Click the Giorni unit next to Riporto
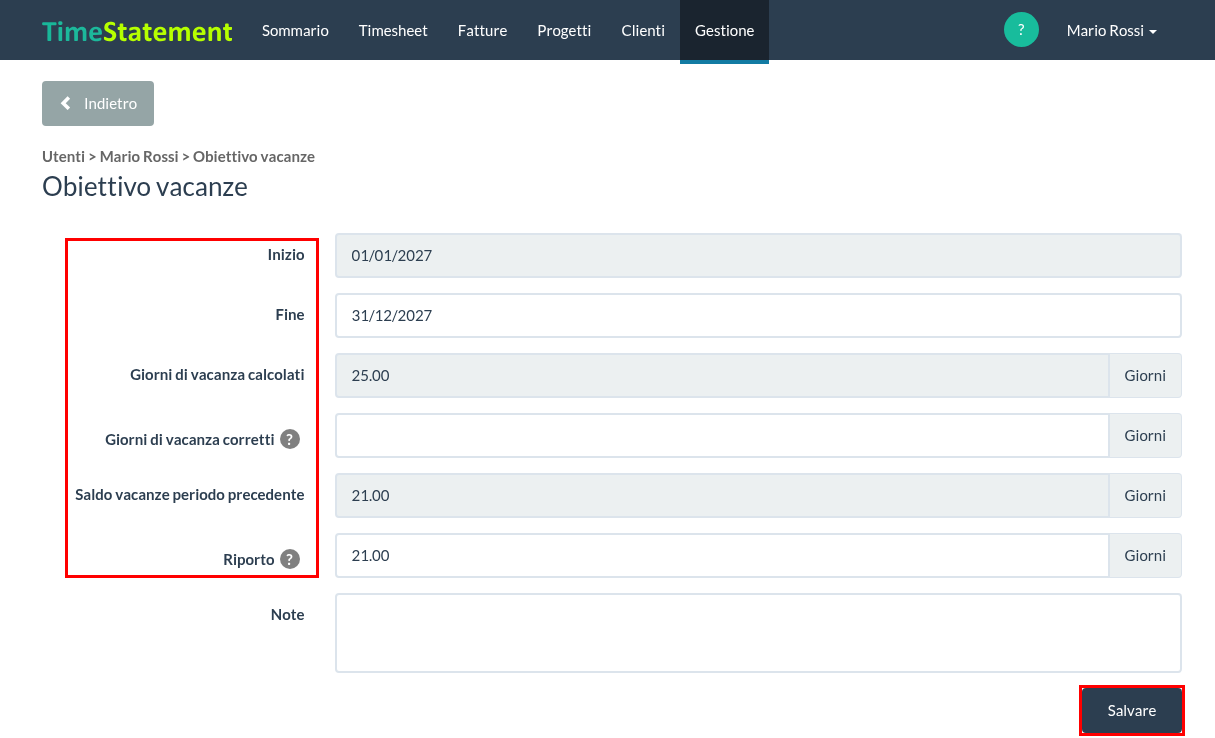The width and height of the screenshot is (1215, 738). click(x=1145, y=555)
